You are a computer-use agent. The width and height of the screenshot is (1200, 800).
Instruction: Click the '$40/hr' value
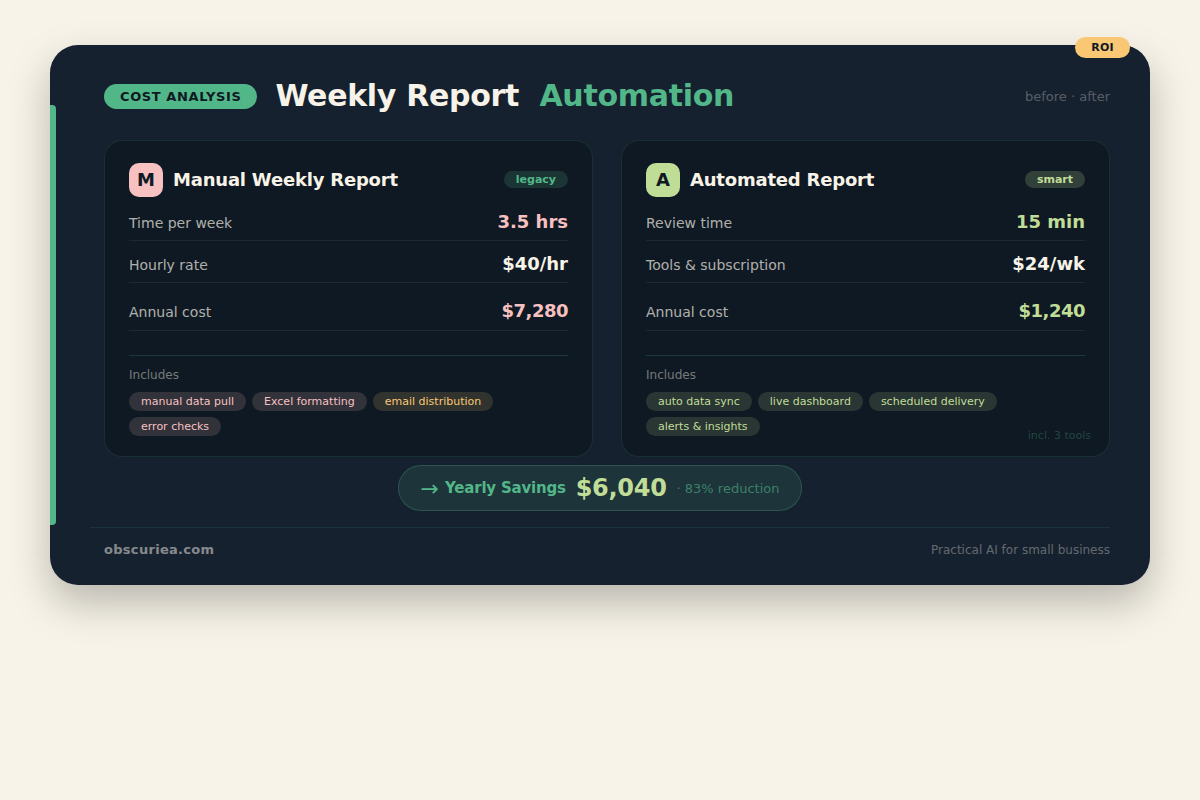click(535, 264)
